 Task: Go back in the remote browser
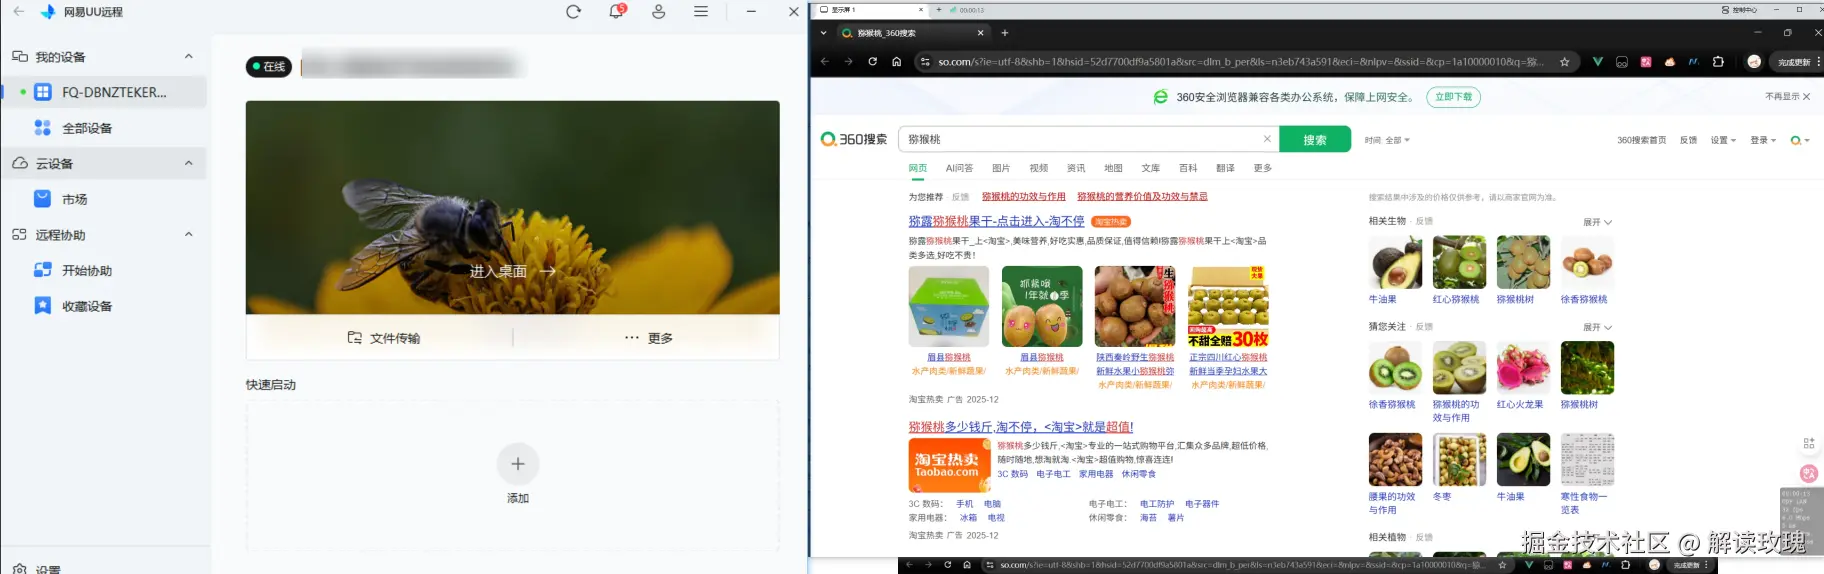(825, 61)
